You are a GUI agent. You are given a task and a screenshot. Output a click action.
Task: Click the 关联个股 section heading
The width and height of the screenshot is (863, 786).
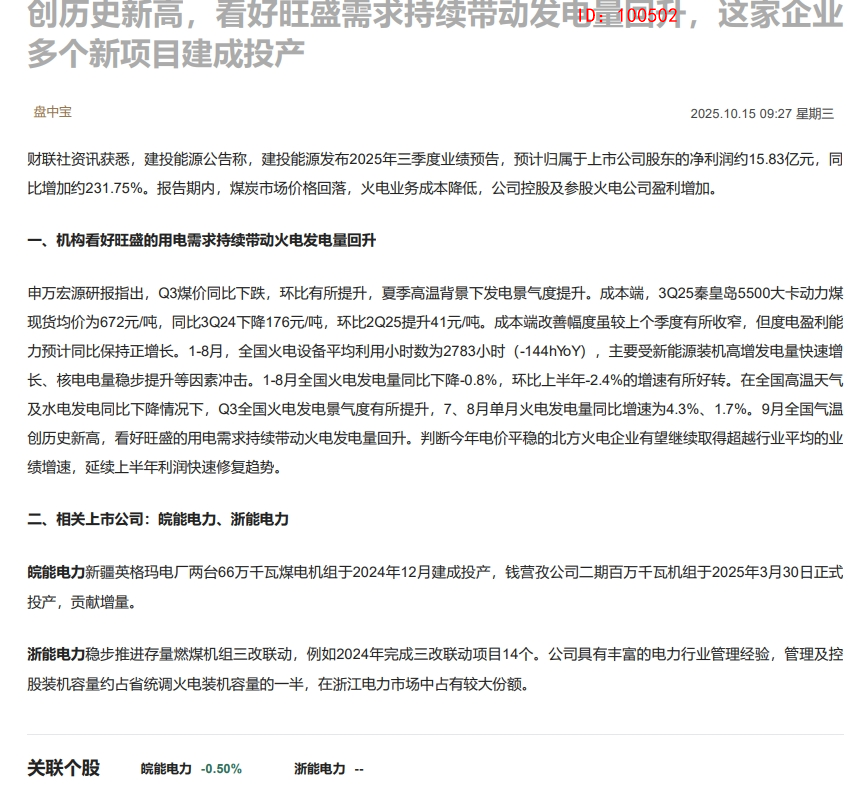63,768
